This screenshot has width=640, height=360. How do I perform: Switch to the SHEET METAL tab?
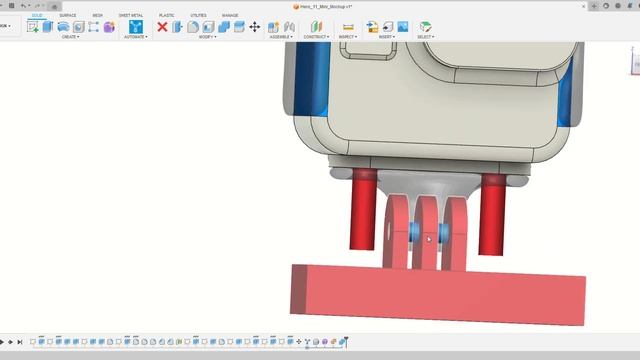(x=131, y=16)
